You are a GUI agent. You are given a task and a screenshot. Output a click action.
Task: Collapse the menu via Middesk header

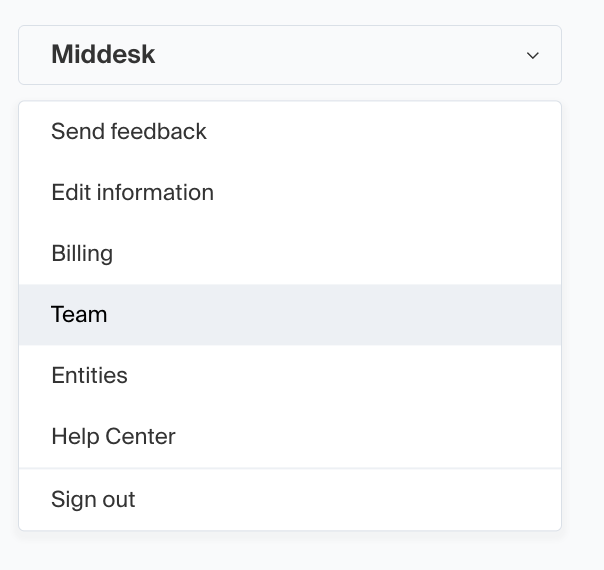289,55
